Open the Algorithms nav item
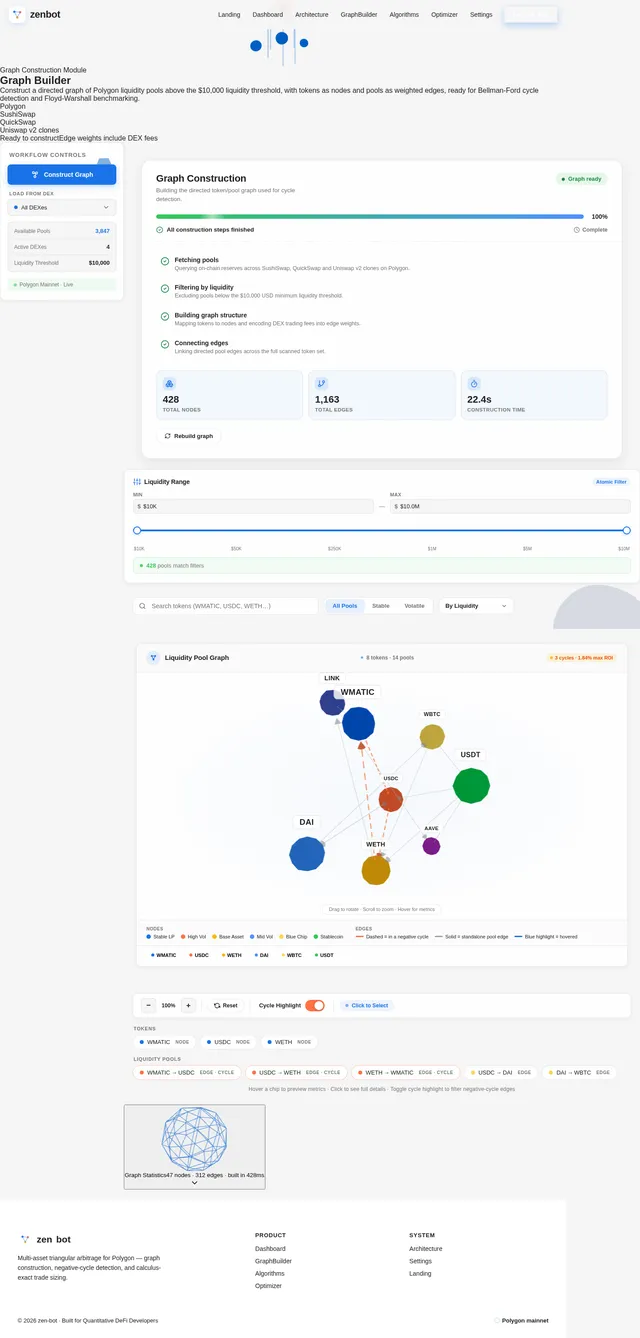640x1338 pixels. point(404,15)
